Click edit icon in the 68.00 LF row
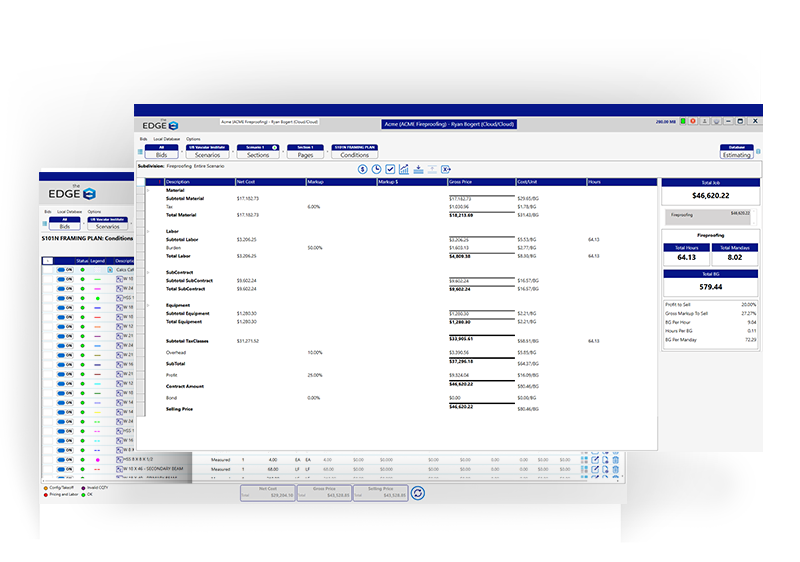The height and width of the screenshot is (562, 800). coord(595,469)
